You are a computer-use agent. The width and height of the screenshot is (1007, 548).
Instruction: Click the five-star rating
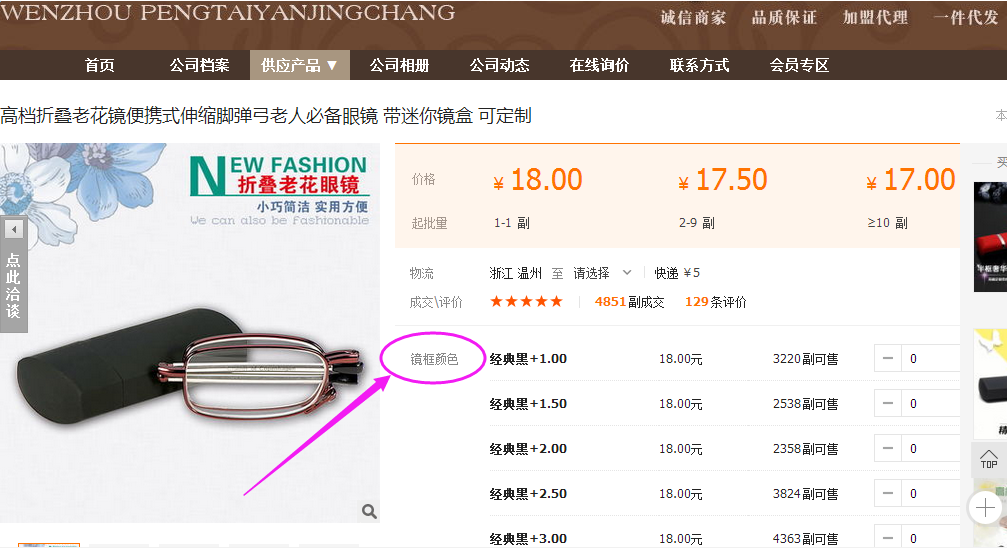pos(526,301)
